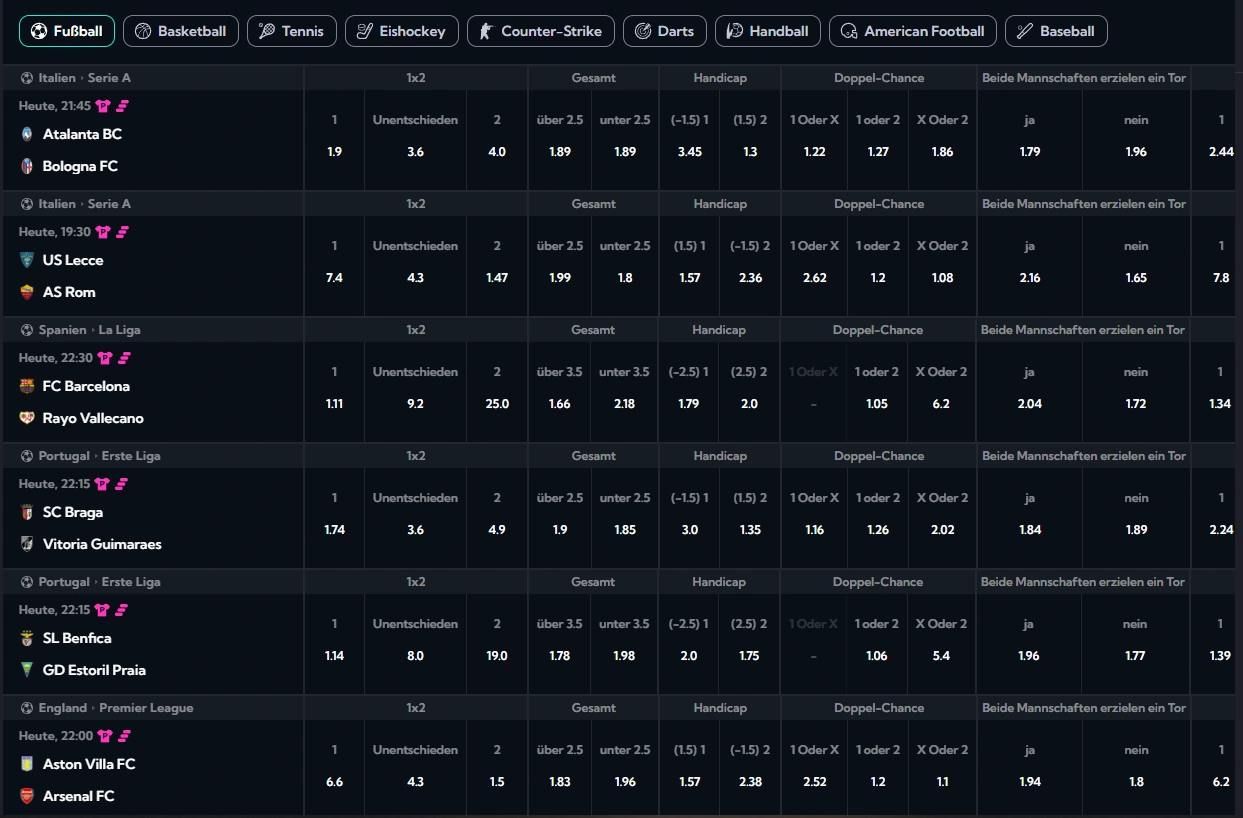This screenshot has width=1243, height=818.
Task: Click pink jersey icon for Aston Villa match
Action: pos(103,736)
